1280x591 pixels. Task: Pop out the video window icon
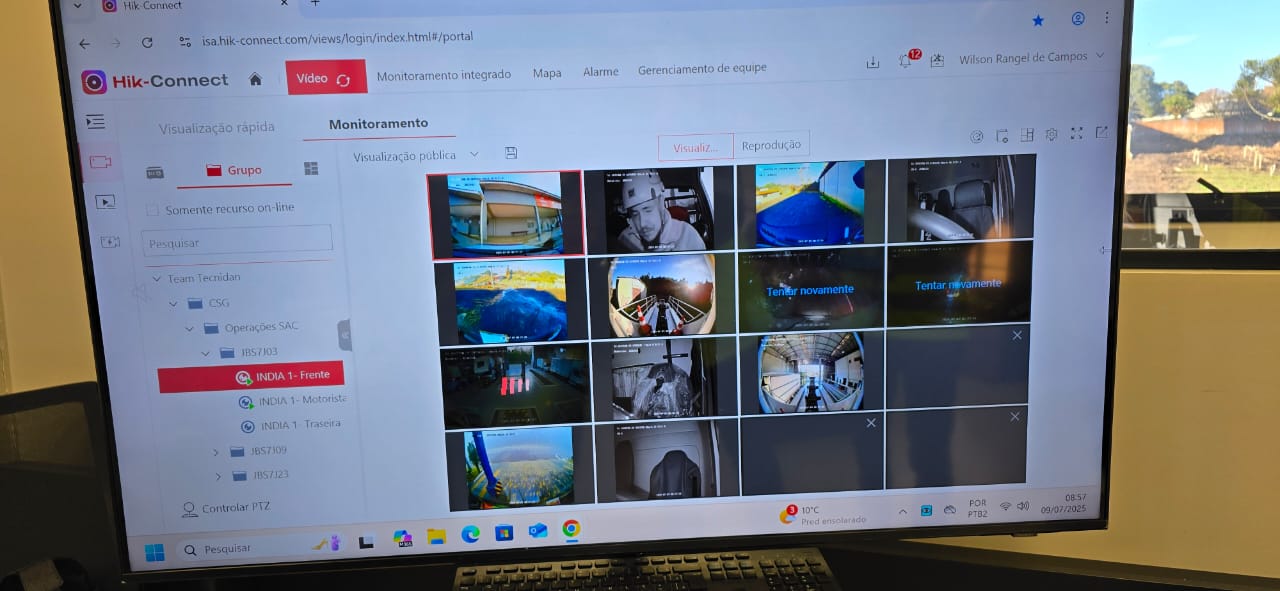pos(1101,132)
